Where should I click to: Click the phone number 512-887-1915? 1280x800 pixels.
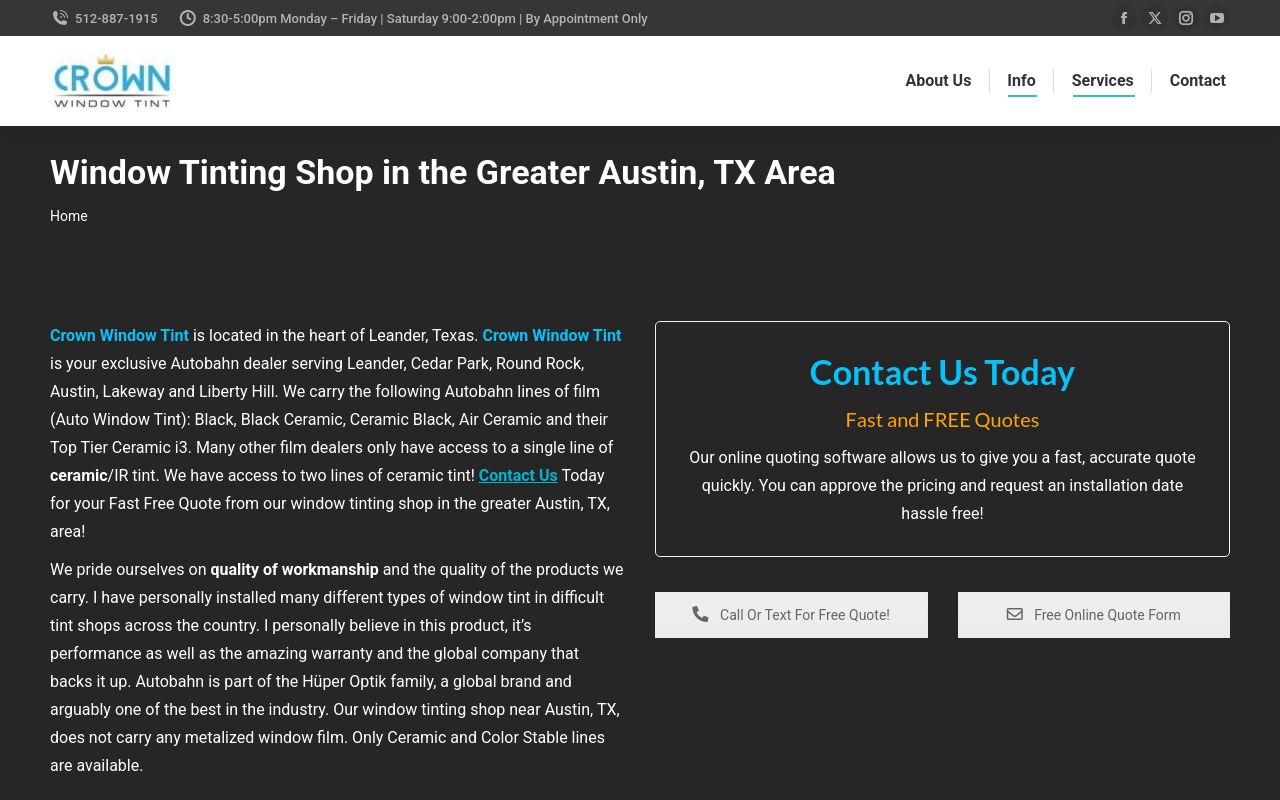116,18
